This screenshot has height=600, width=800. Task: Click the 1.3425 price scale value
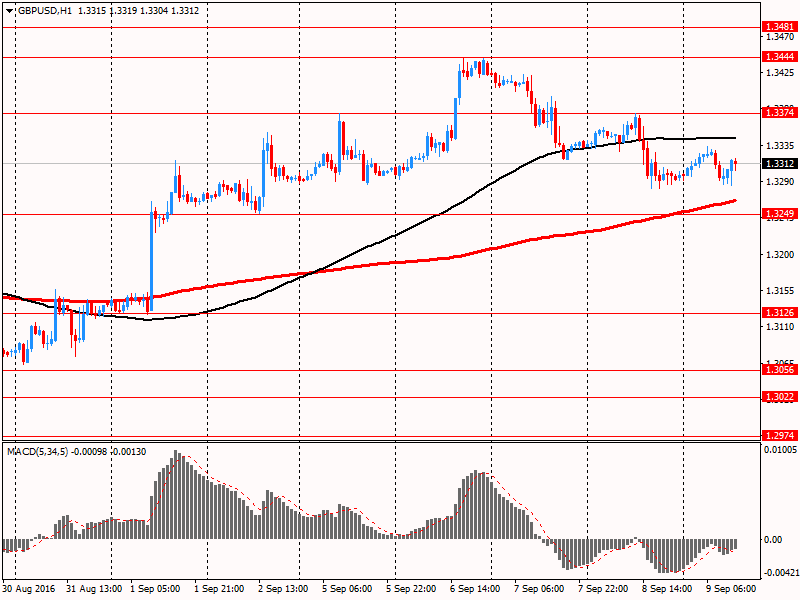tap(781, 73)
